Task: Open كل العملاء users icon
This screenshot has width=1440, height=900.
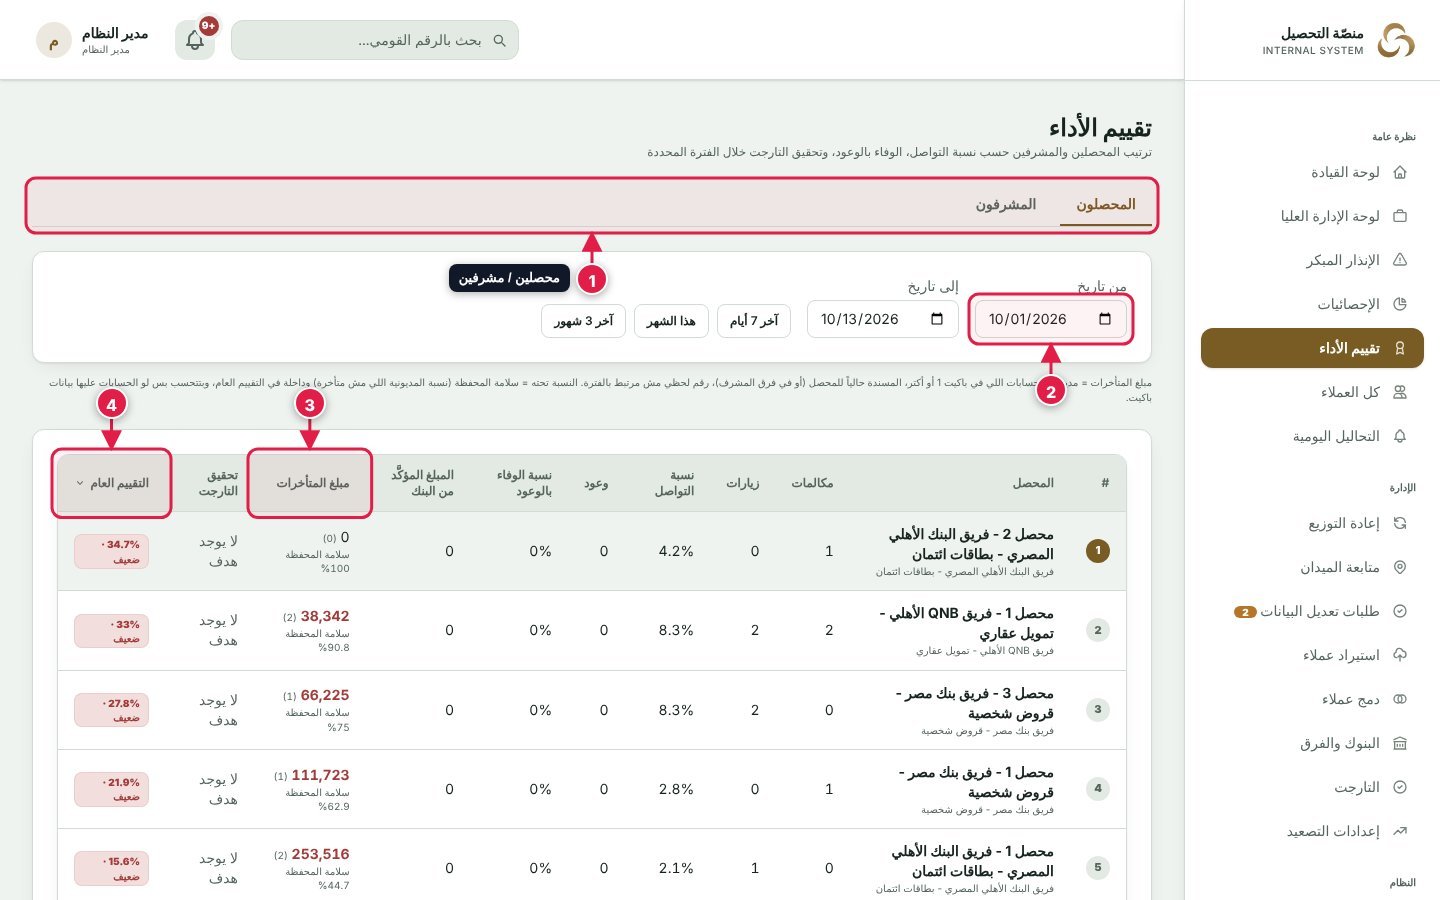Action: (x=1400, y=392)
